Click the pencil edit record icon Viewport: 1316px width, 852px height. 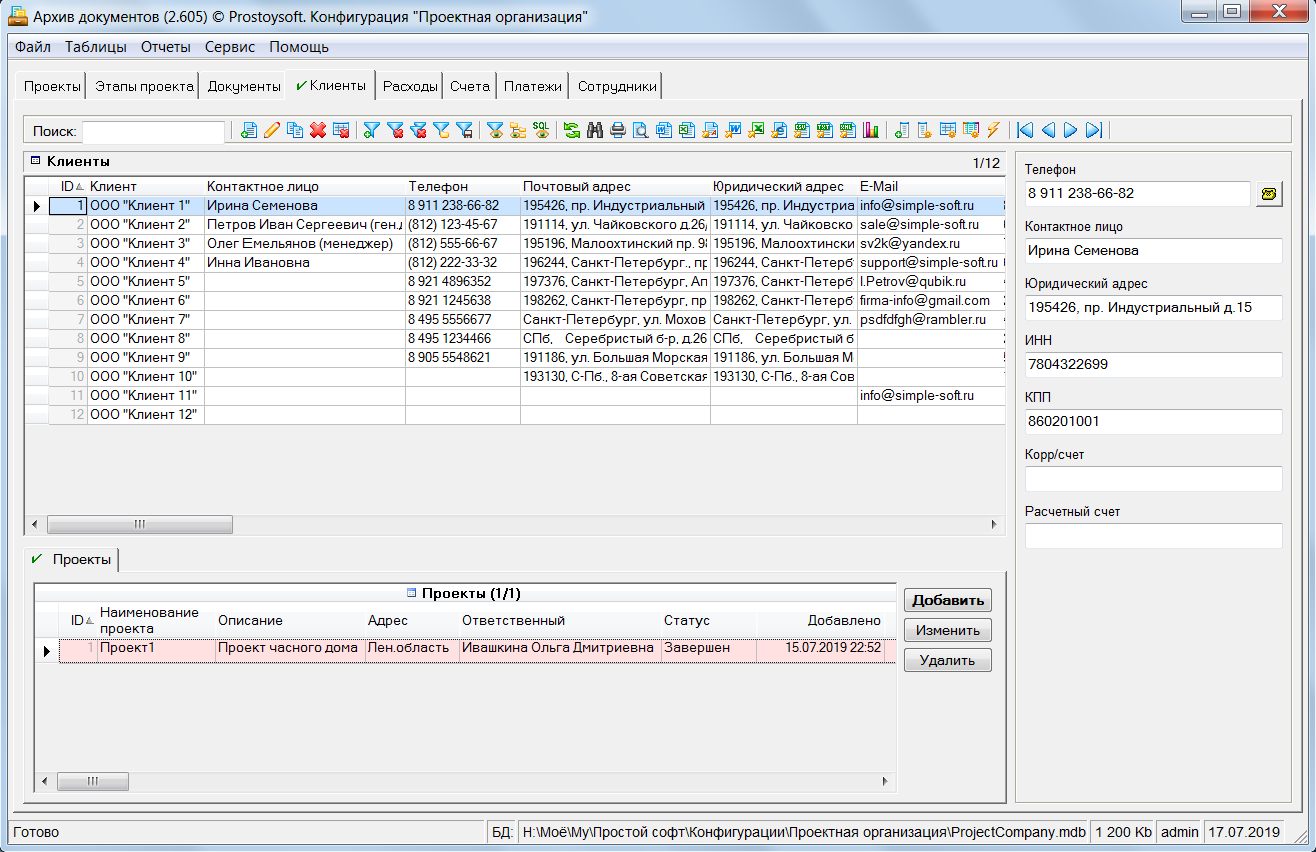tap(272, 130)
